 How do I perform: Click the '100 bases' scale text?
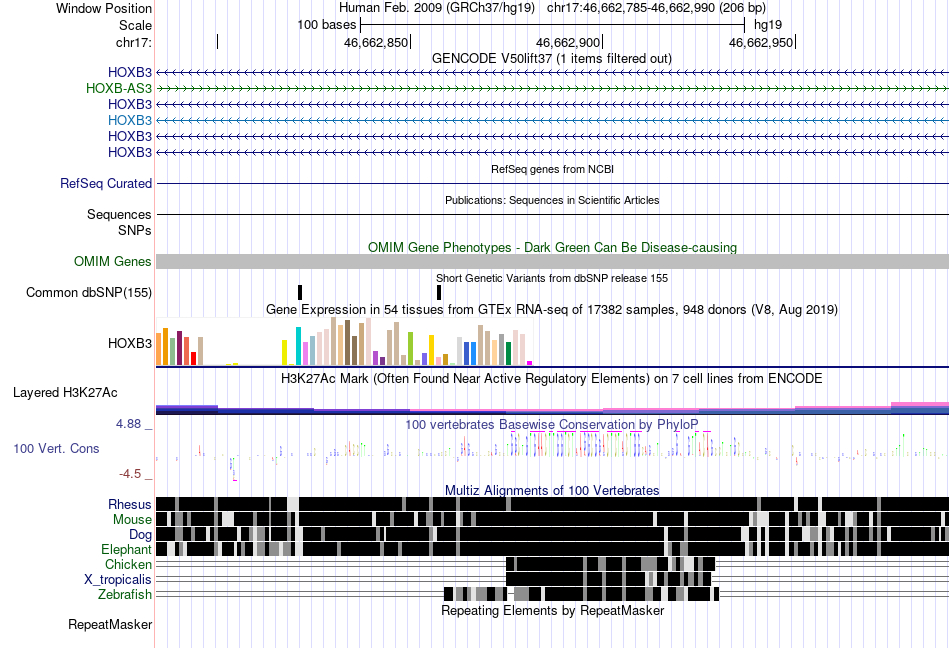coord(327,25)
